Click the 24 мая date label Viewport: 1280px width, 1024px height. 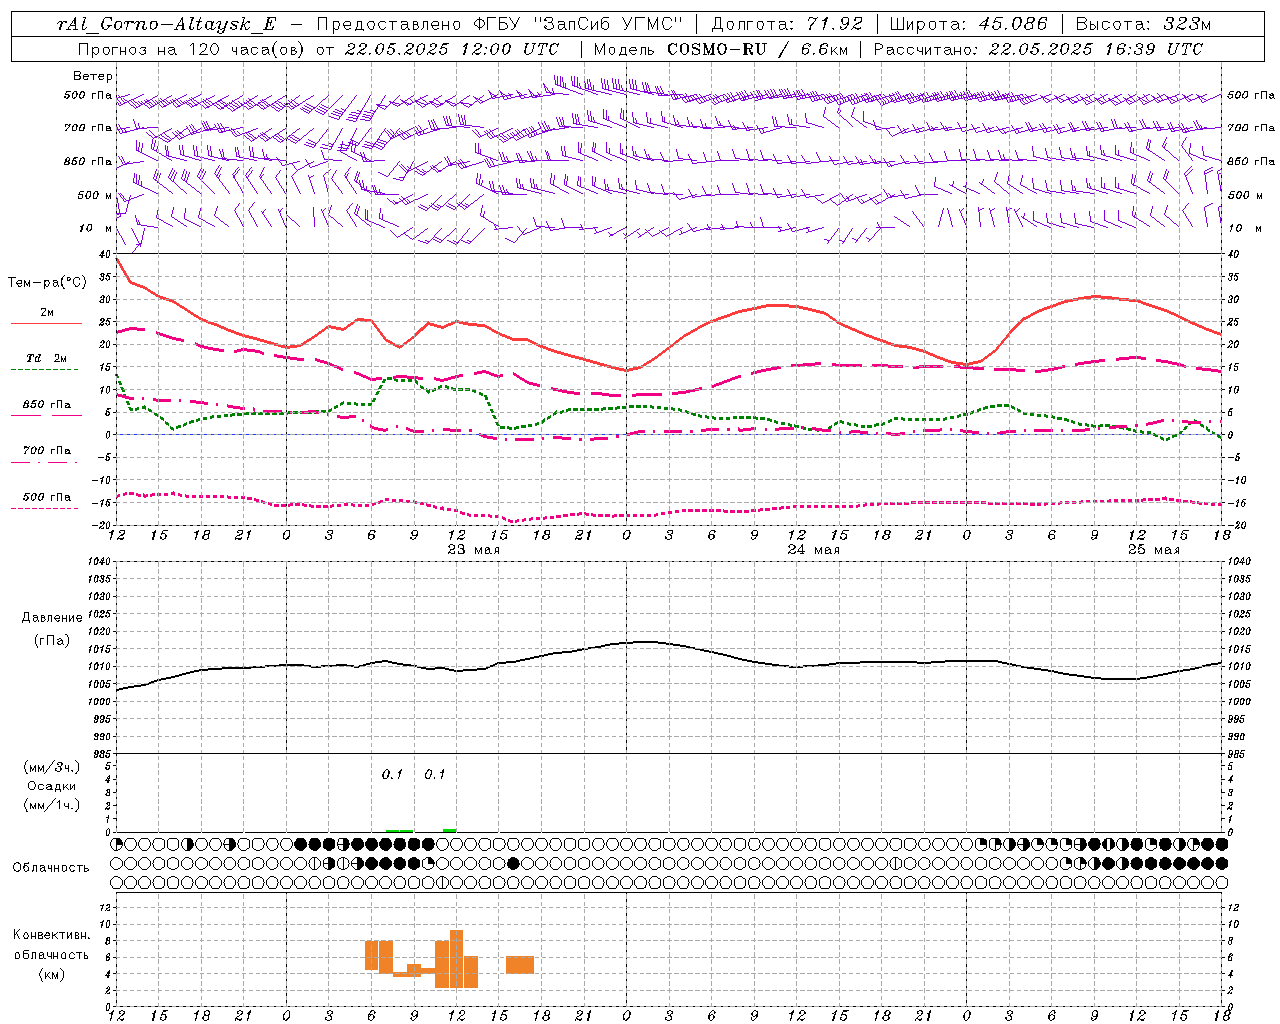coord(813,550)
